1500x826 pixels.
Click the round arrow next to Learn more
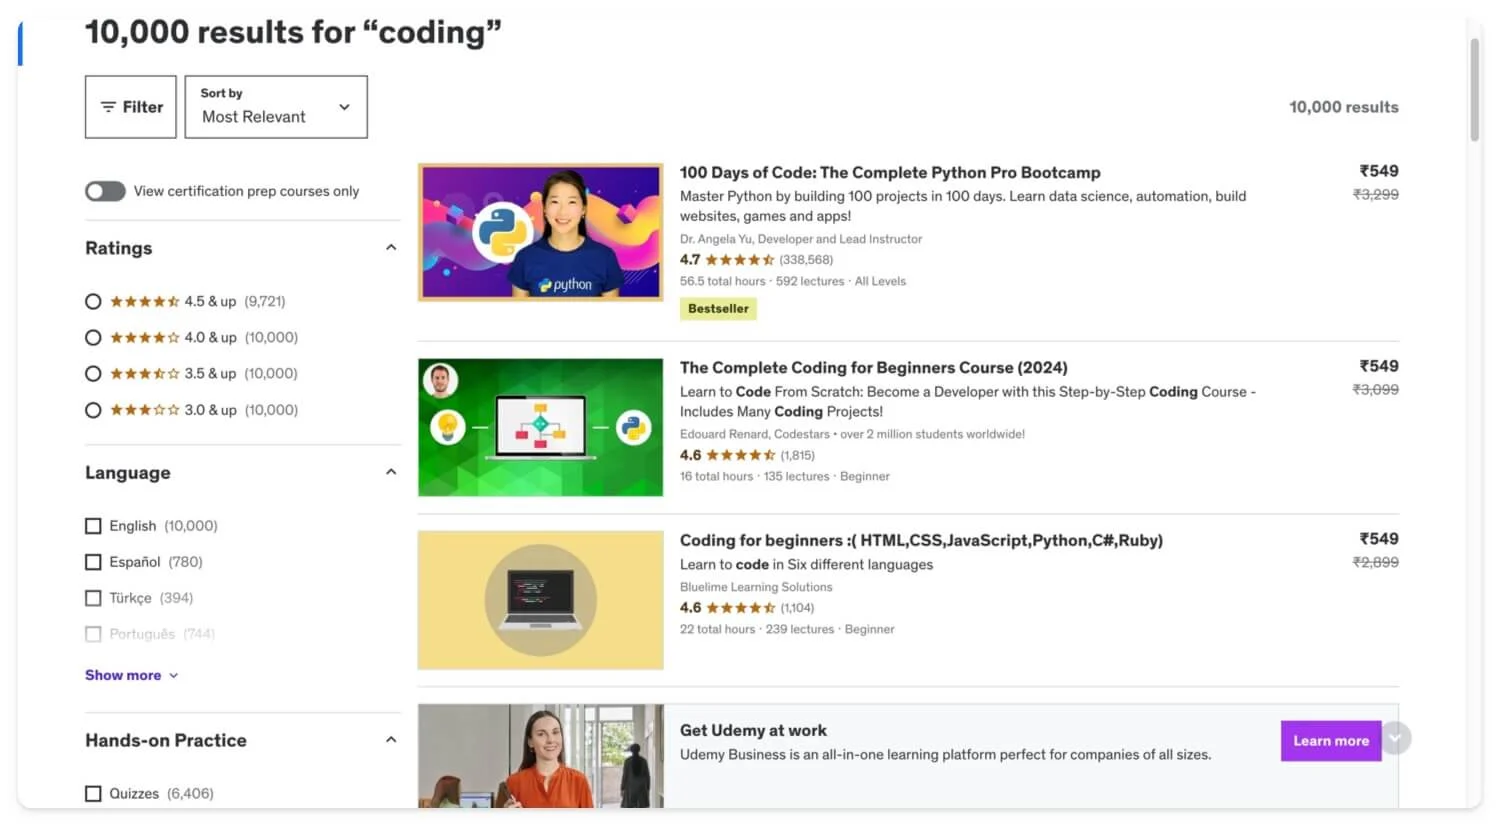pos(1396,739)
